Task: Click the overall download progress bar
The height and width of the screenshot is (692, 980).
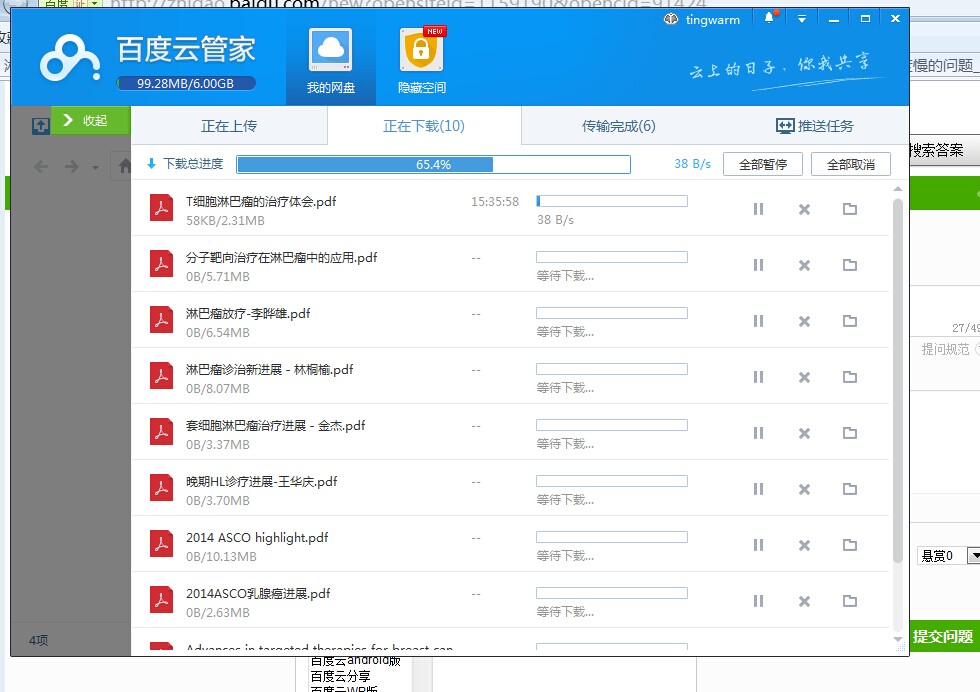Action: pos(432,164)
